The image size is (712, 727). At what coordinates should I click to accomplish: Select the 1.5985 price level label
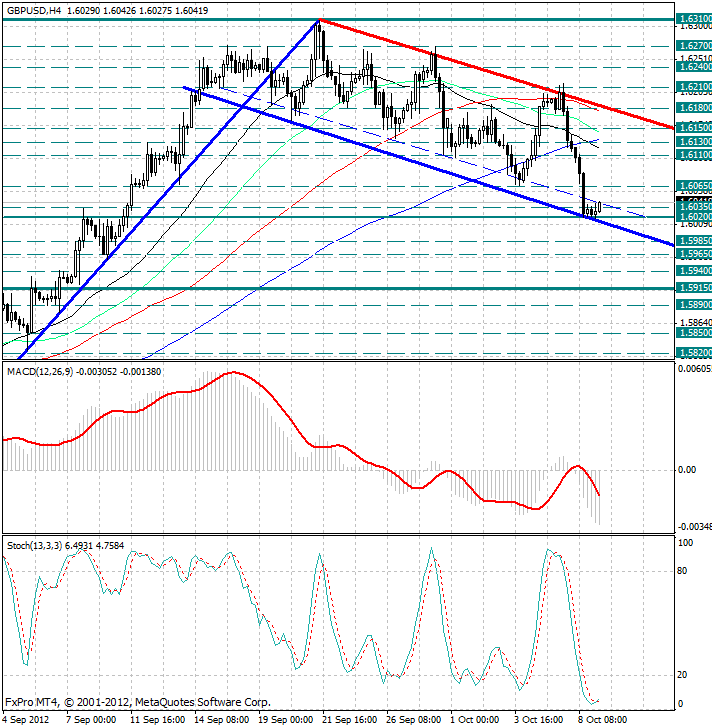pyautogui.click(x=693, y=241)
